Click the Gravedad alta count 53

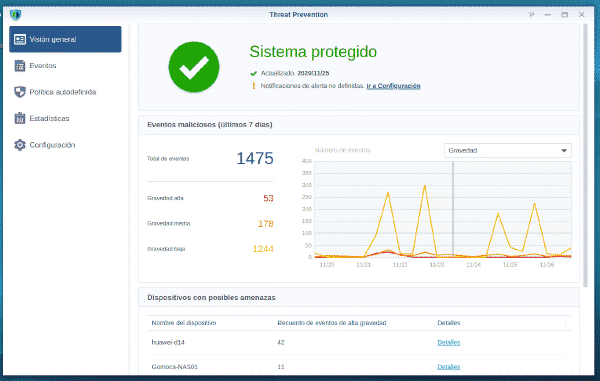(268, 198)
